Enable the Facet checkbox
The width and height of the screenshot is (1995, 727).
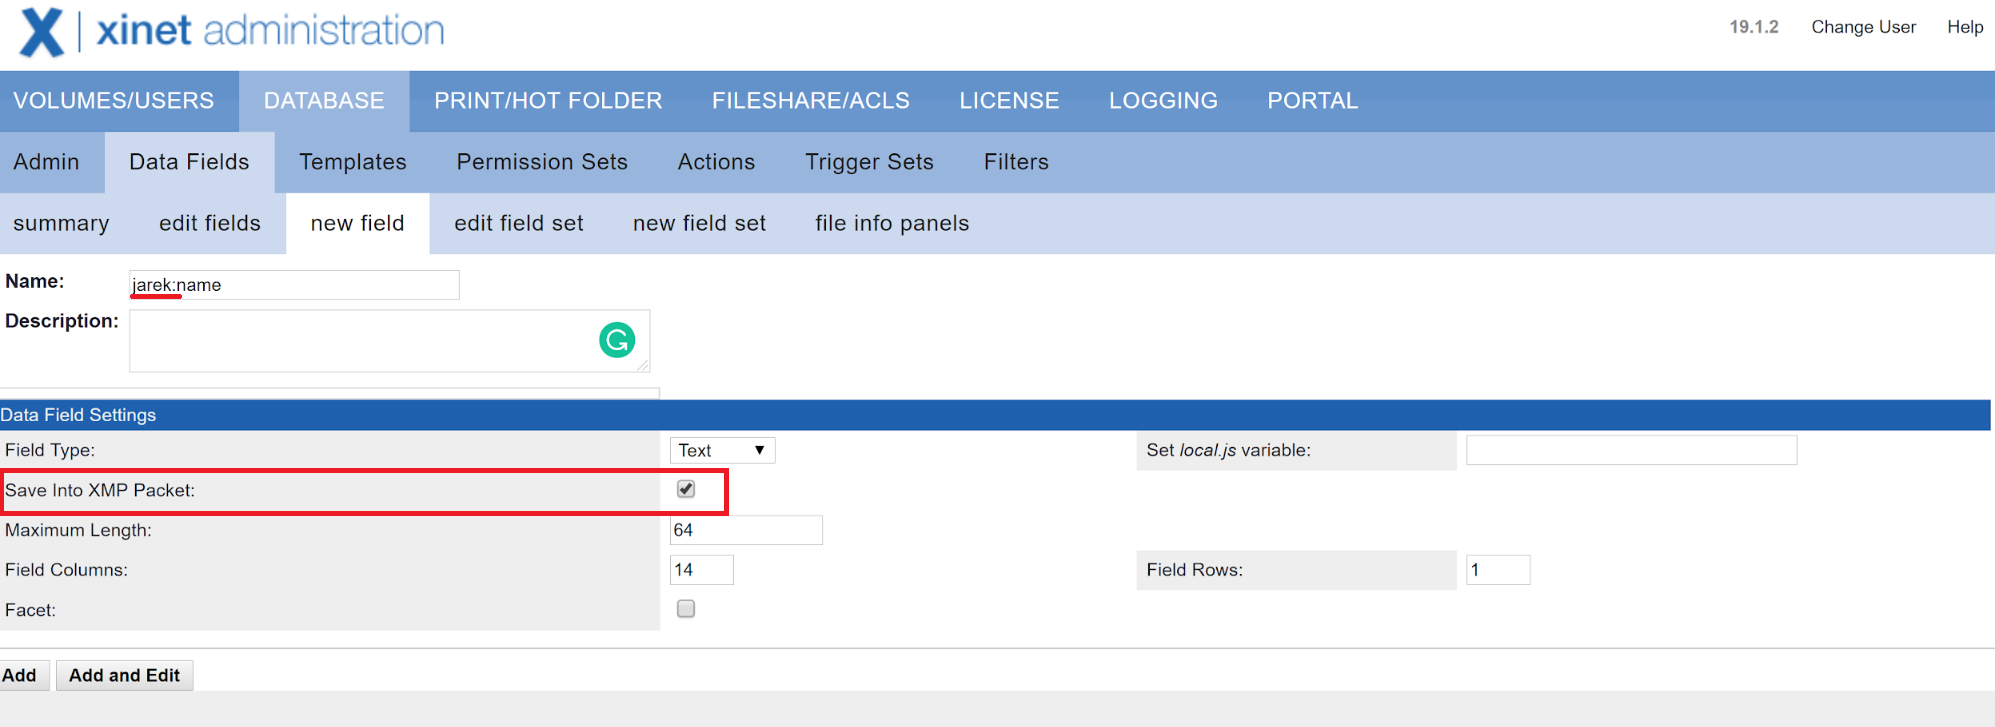tap(686, 609)
